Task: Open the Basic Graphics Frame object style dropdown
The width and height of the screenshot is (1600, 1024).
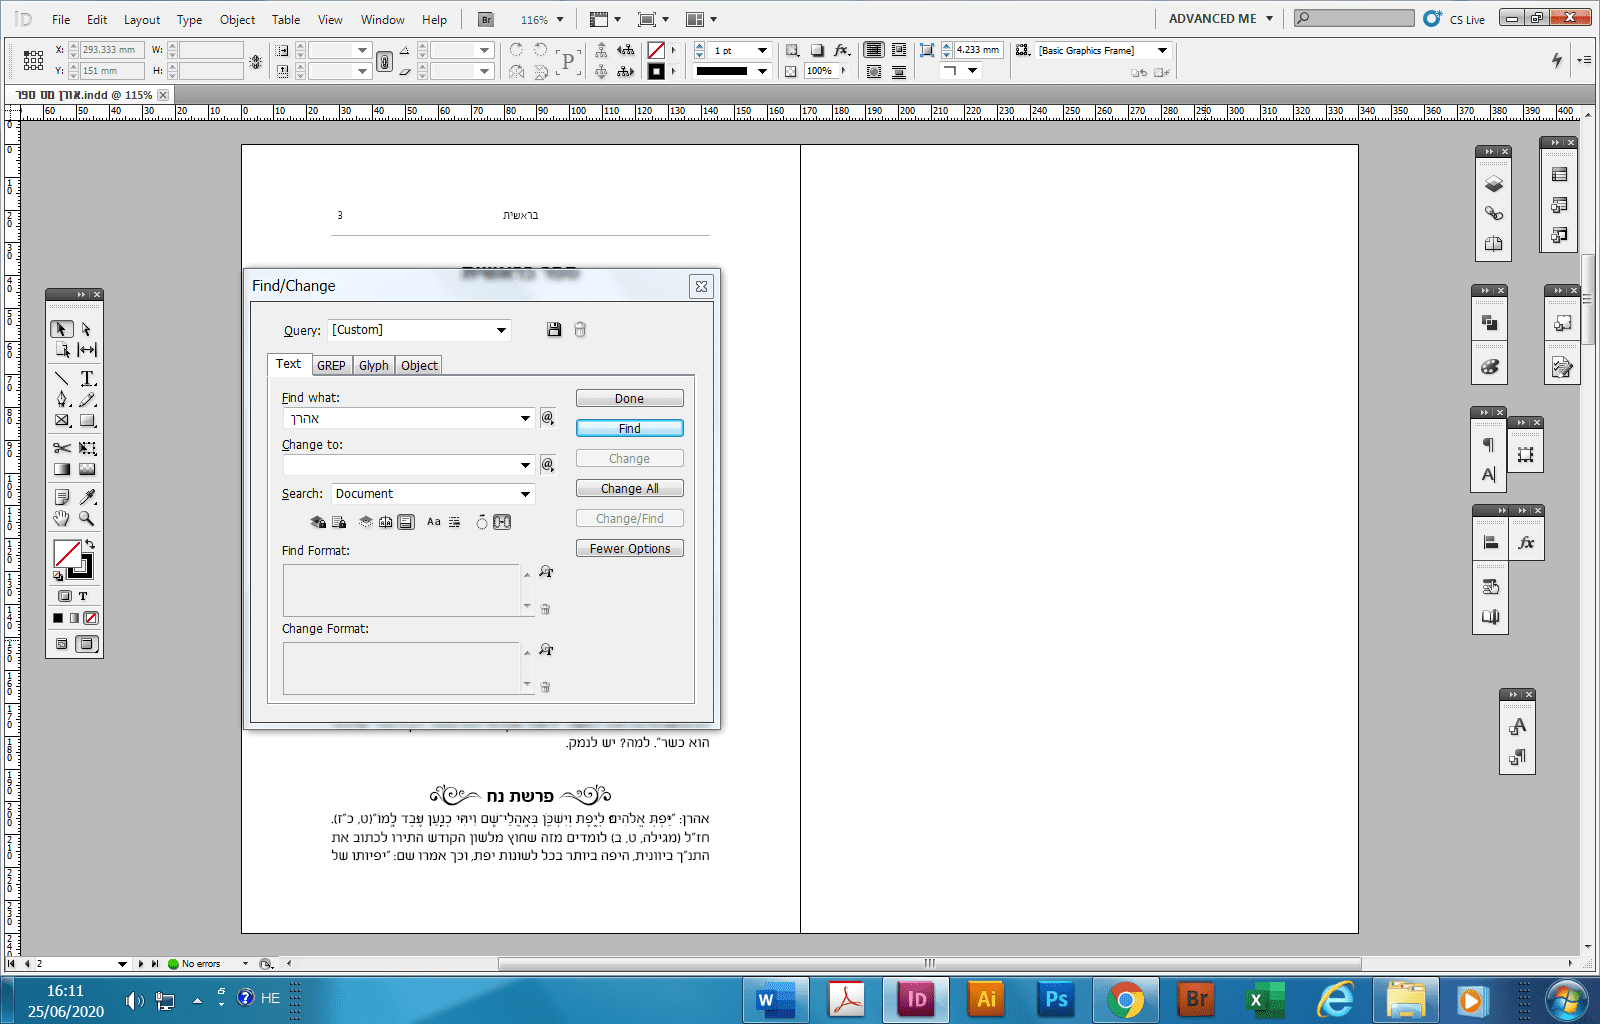Action: [x=1163, y=50]
